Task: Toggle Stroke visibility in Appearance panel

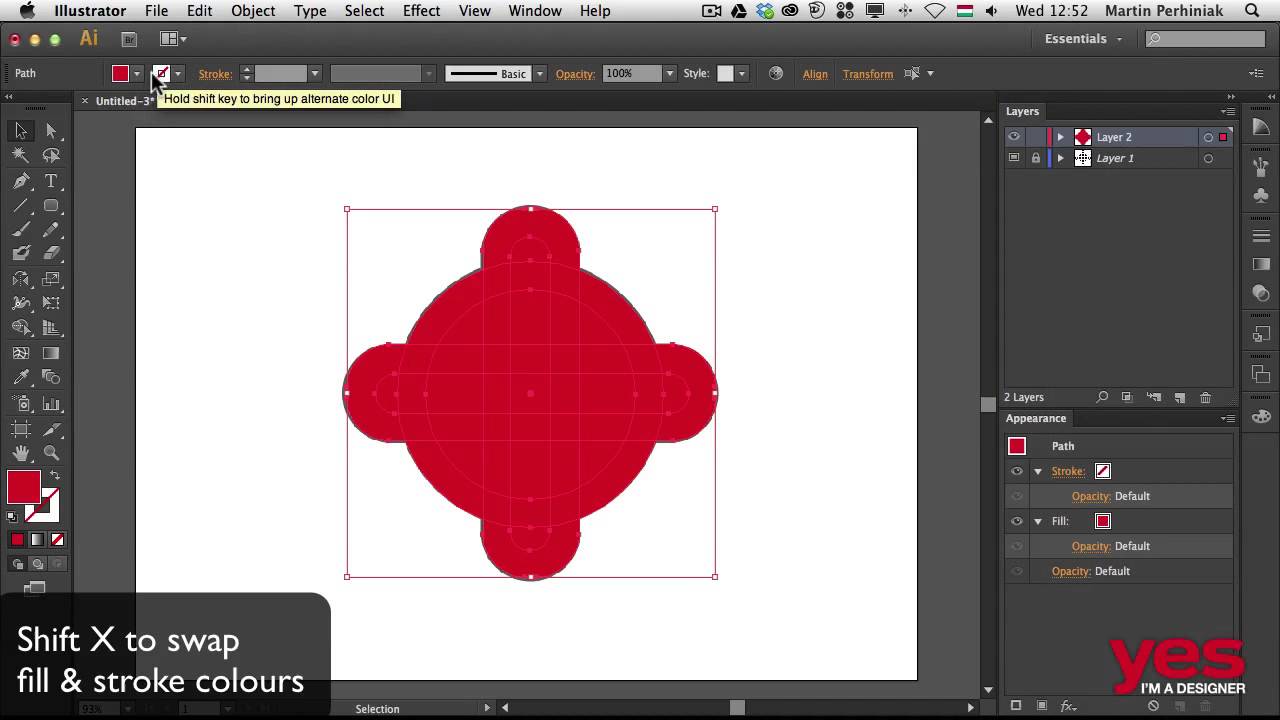Action: [x=1017, y=471]
